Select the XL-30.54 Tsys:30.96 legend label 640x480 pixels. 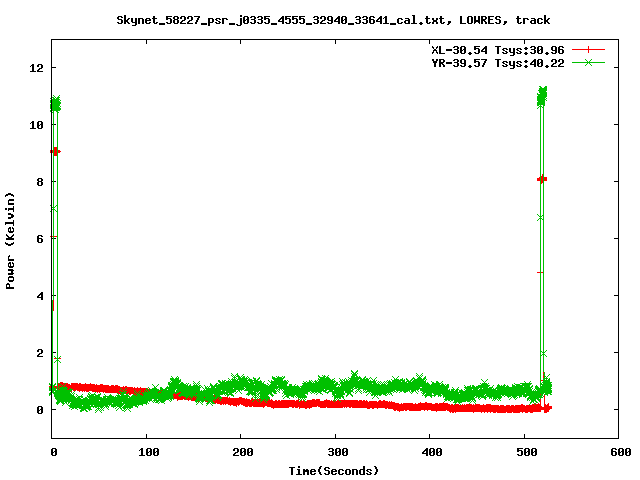point(498,50)
